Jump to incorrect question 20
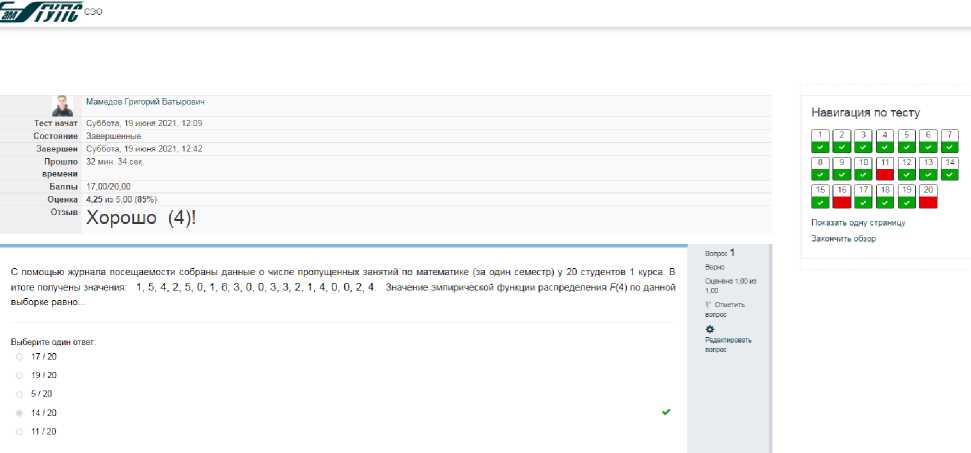Image resolution: width=971 pixels, height=453 pixels. click(x=928, y=197)
